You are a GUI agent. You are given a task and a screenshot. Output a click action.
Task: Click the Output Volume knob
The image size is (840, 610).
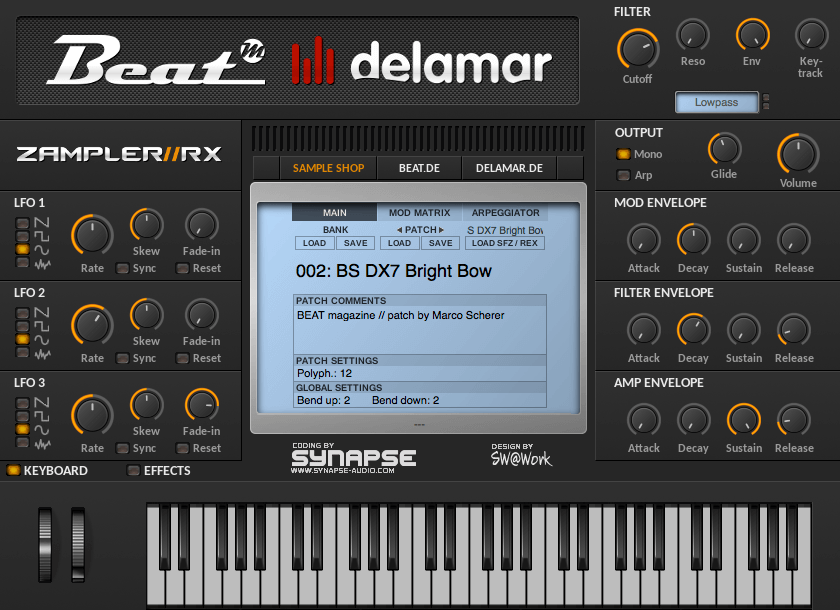tap(798, 154)
